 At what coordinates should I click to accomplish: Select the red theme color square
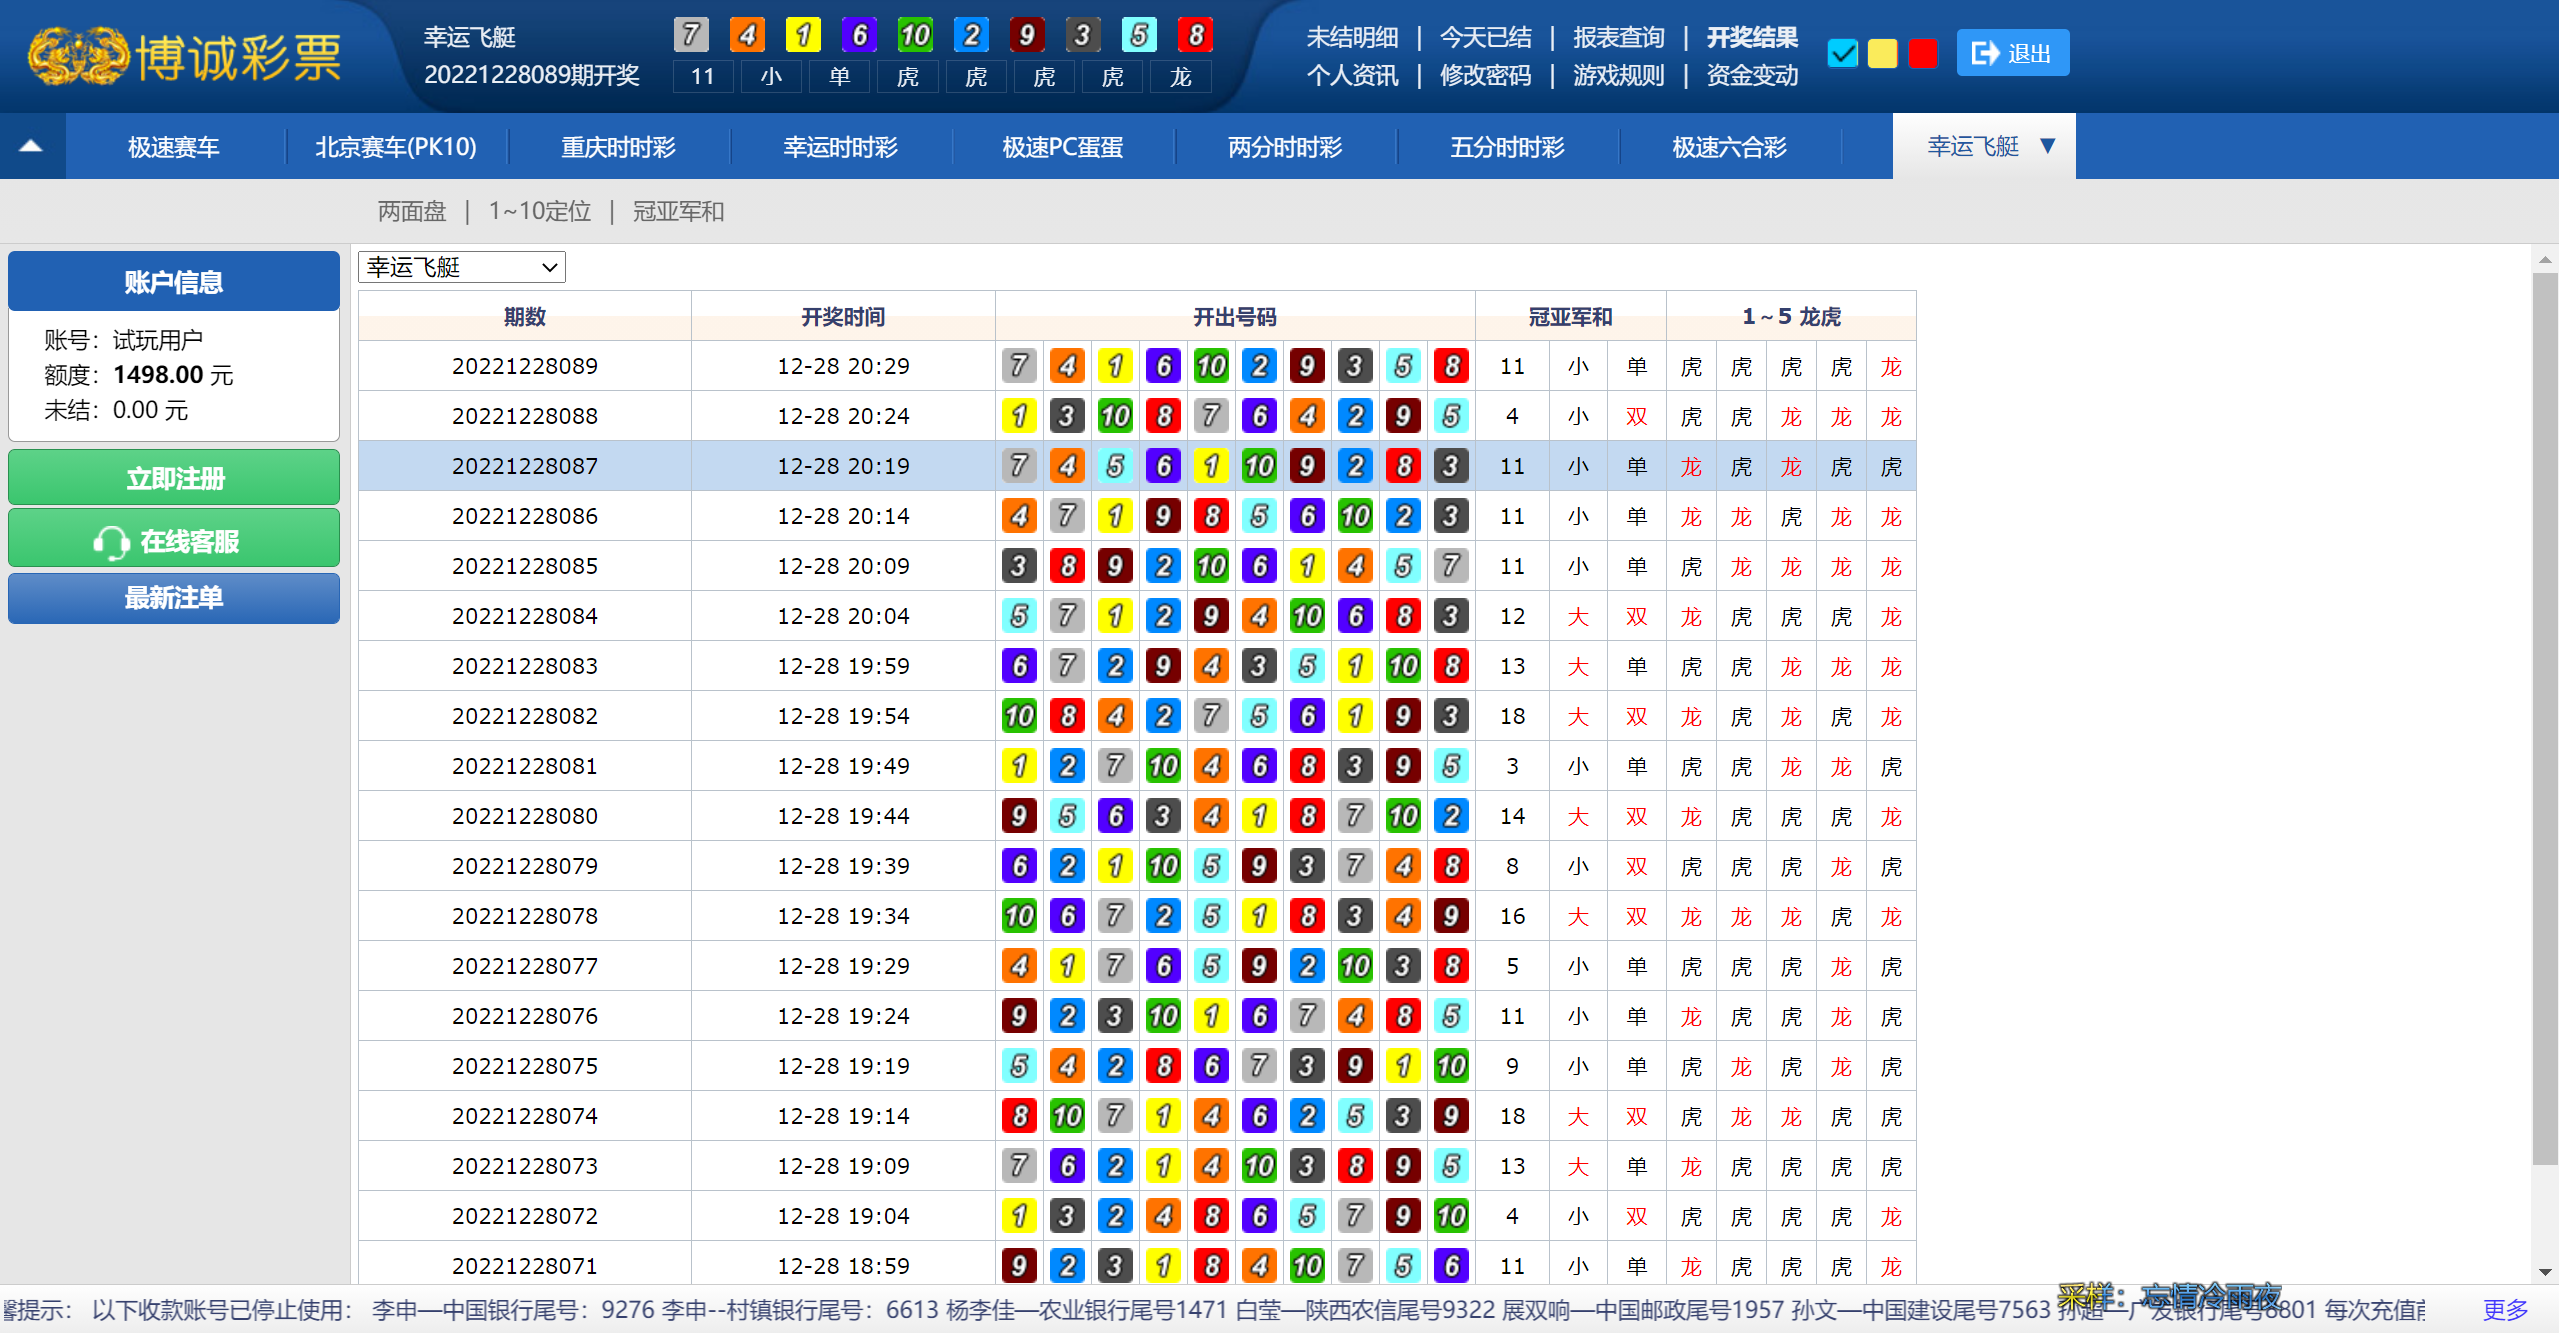(1922, 53)
